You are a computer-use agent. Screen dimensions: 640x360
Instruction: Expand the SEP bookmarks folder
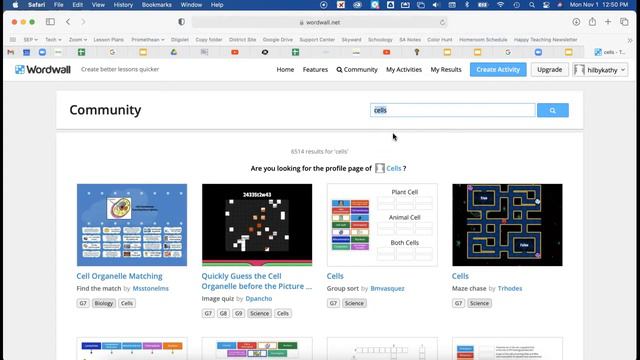pos(30,40)
